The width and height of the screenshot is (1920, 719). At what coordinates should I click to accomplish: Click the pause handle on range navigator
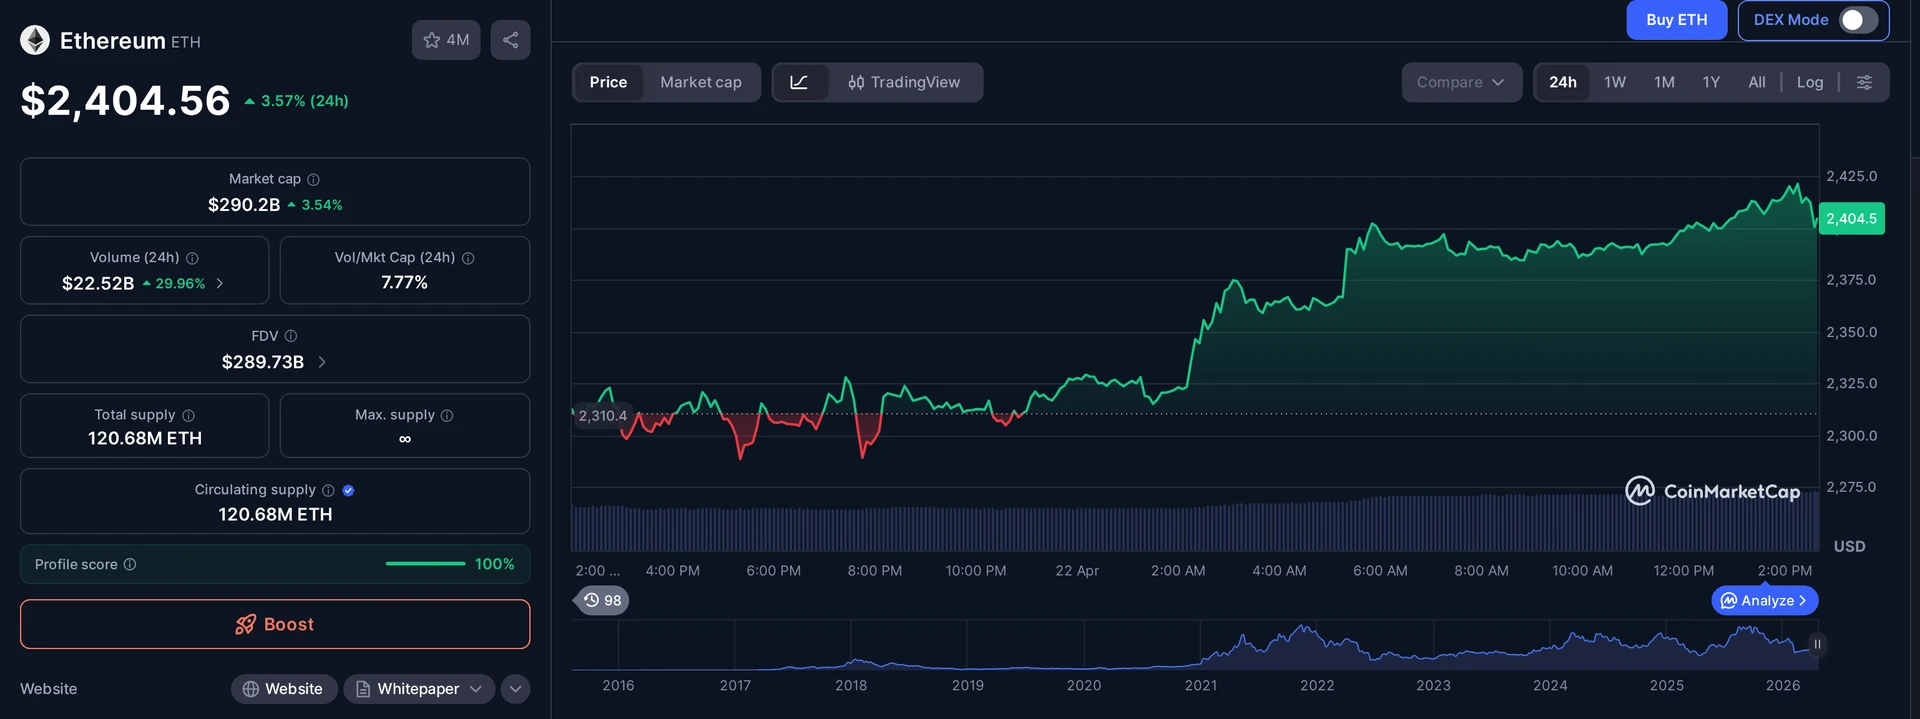pyautogui.click(x=1817, y=644)
